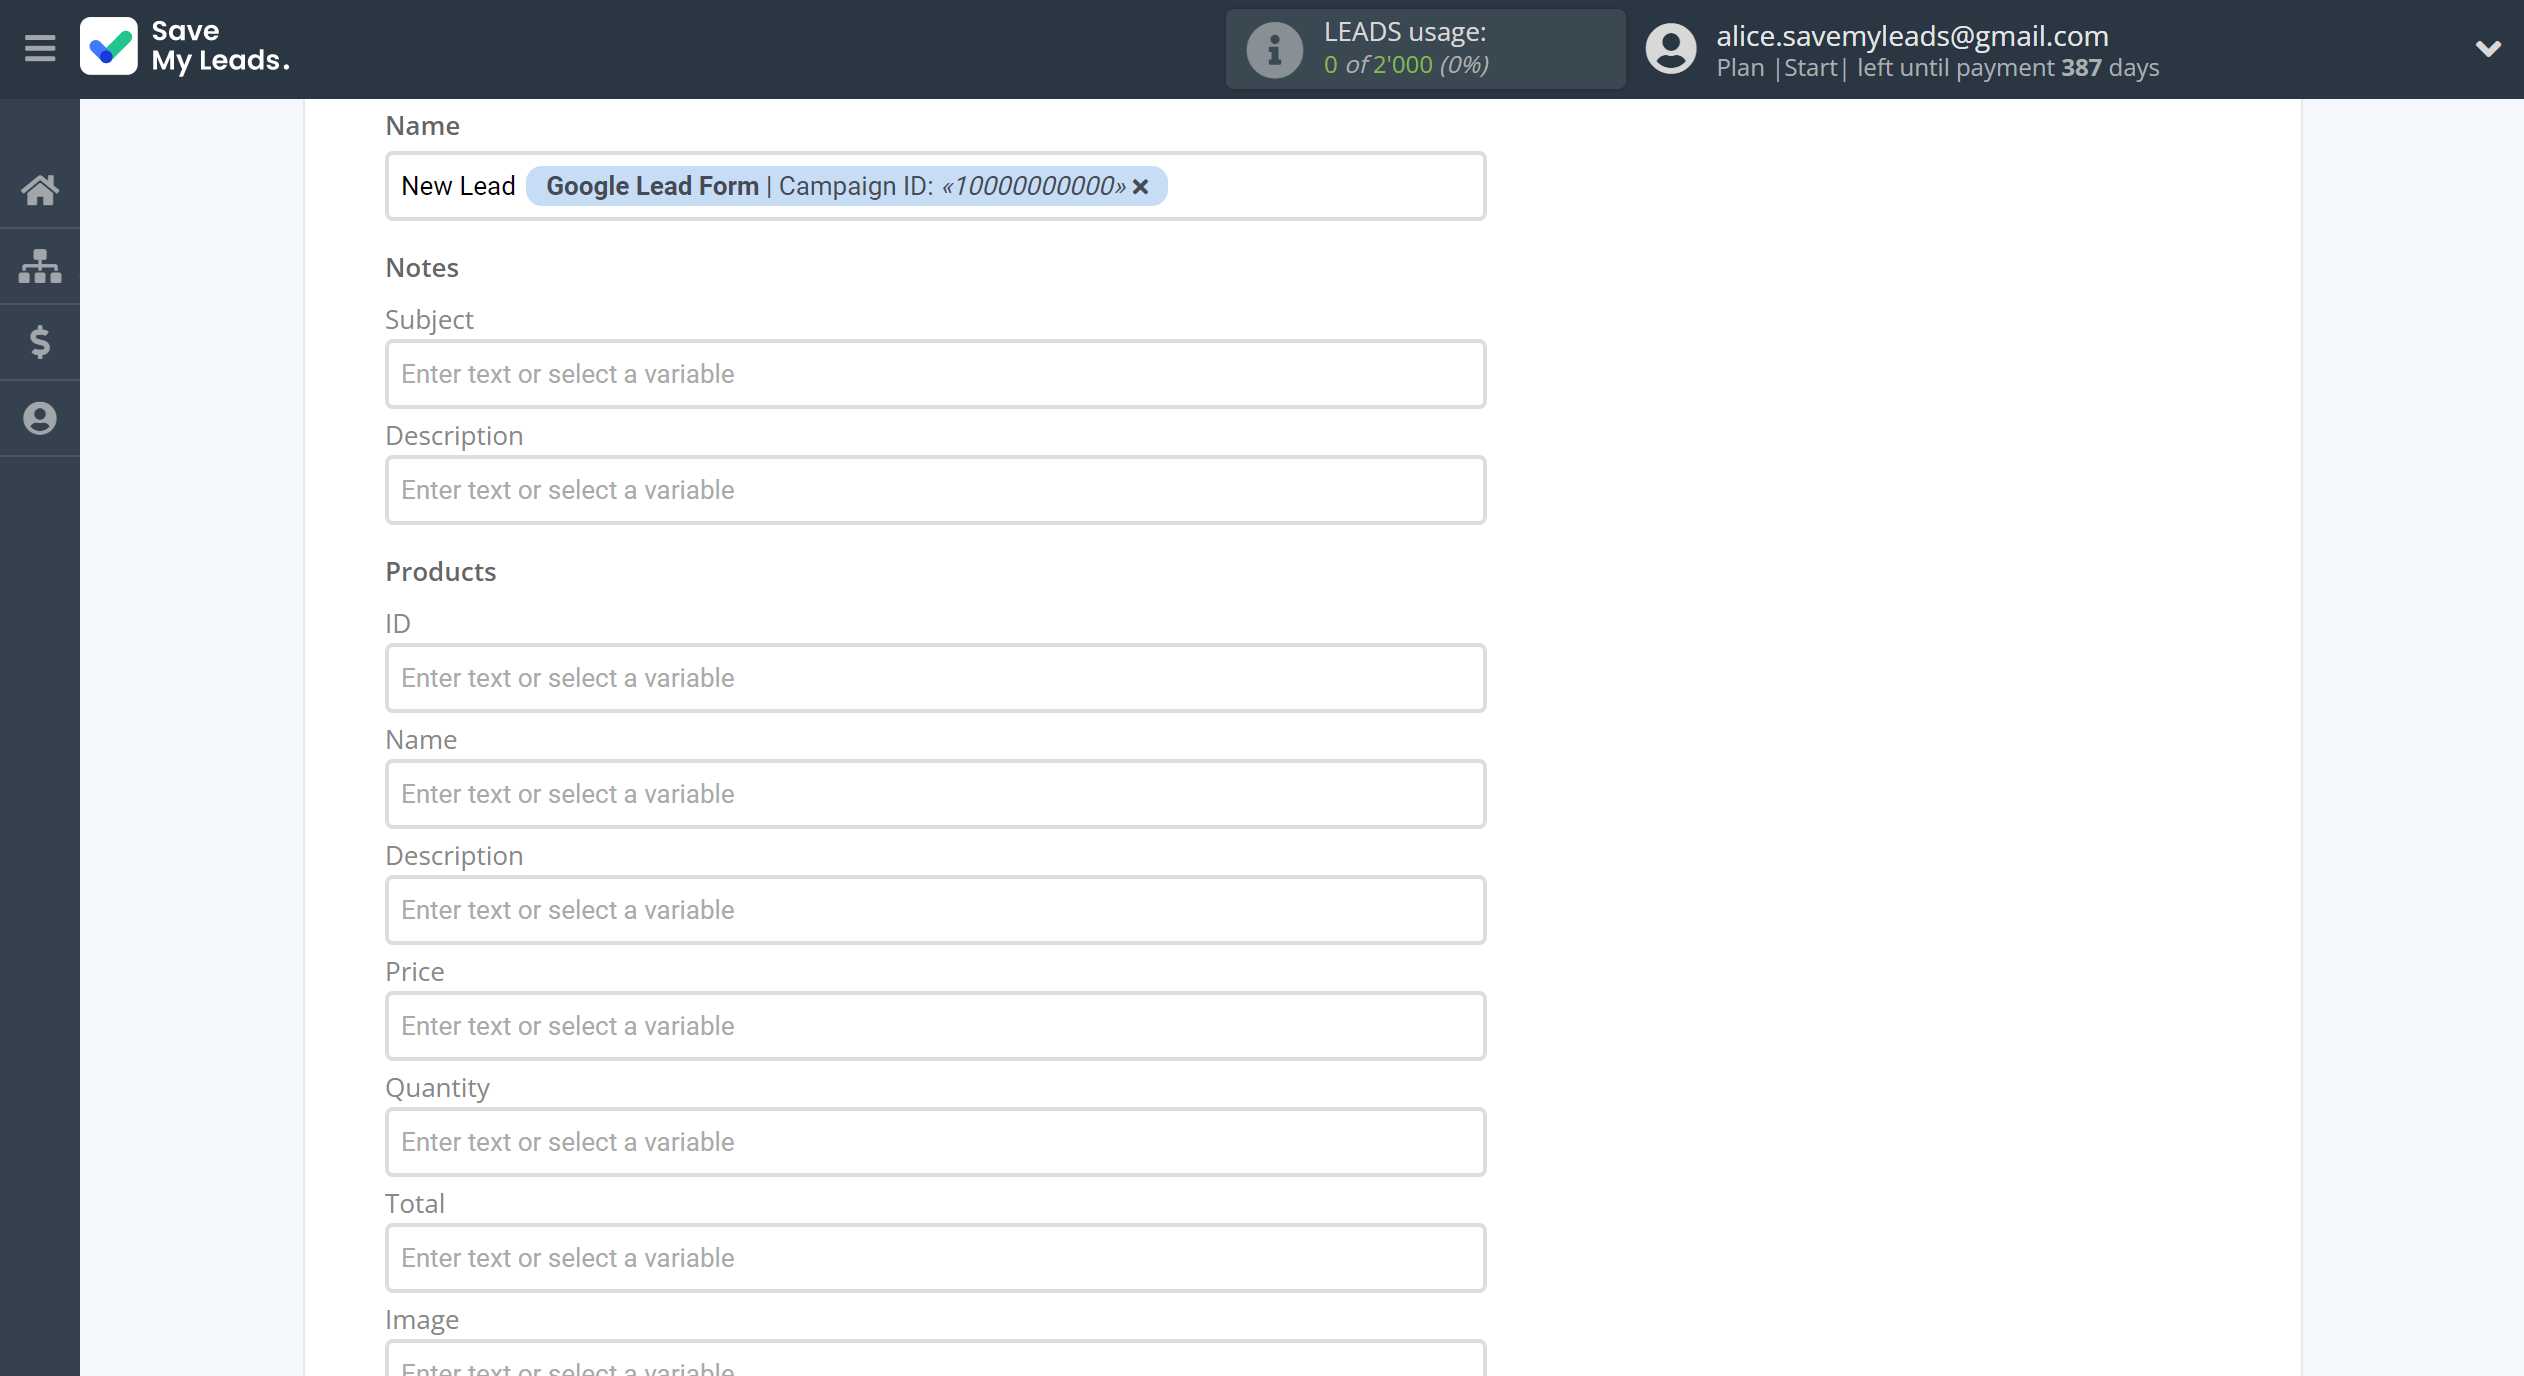Click the Products Name input field
The image size is (2524, 1376).
(936, 794)
